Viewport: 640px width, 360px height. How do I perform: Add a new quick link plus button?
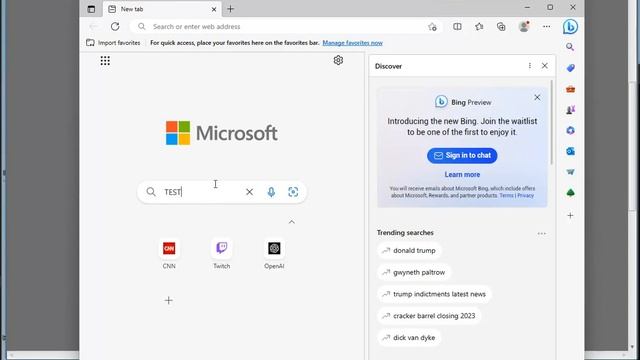point(169,301)
